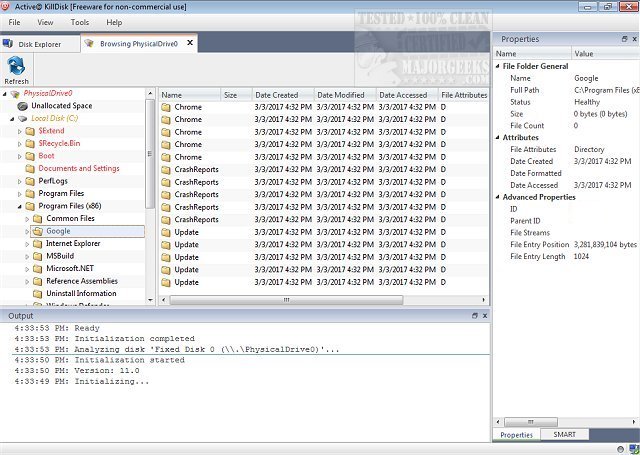This screenshot has height=455, width=640.
Task: Open the View menu
Action: [46, 22]
